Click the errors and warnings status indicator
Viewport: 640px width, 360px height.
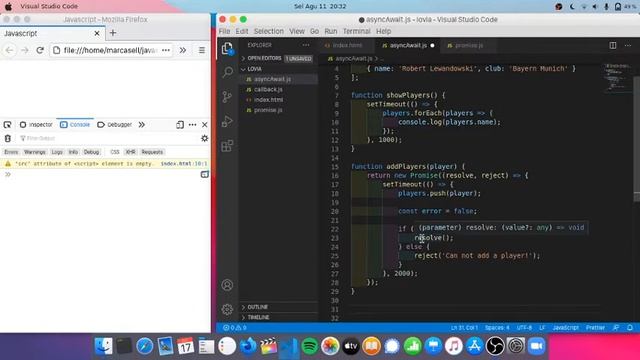click(235, 328)
